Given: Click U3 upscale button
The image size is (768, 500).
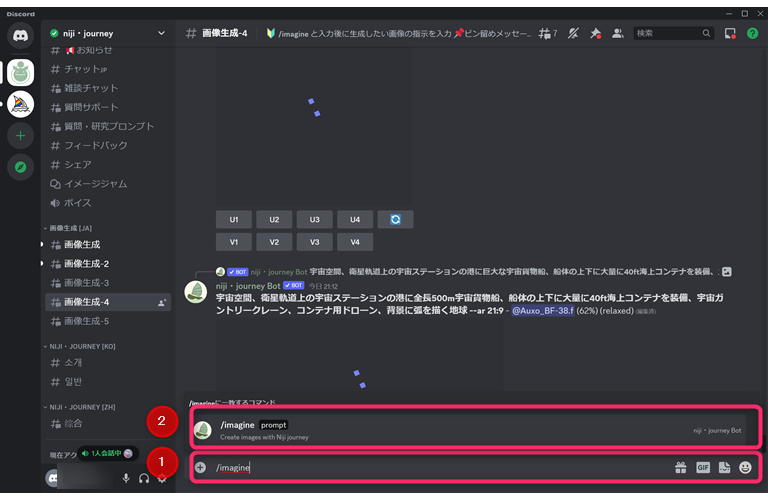Looking at the screenshot, I should coord(314,219).
